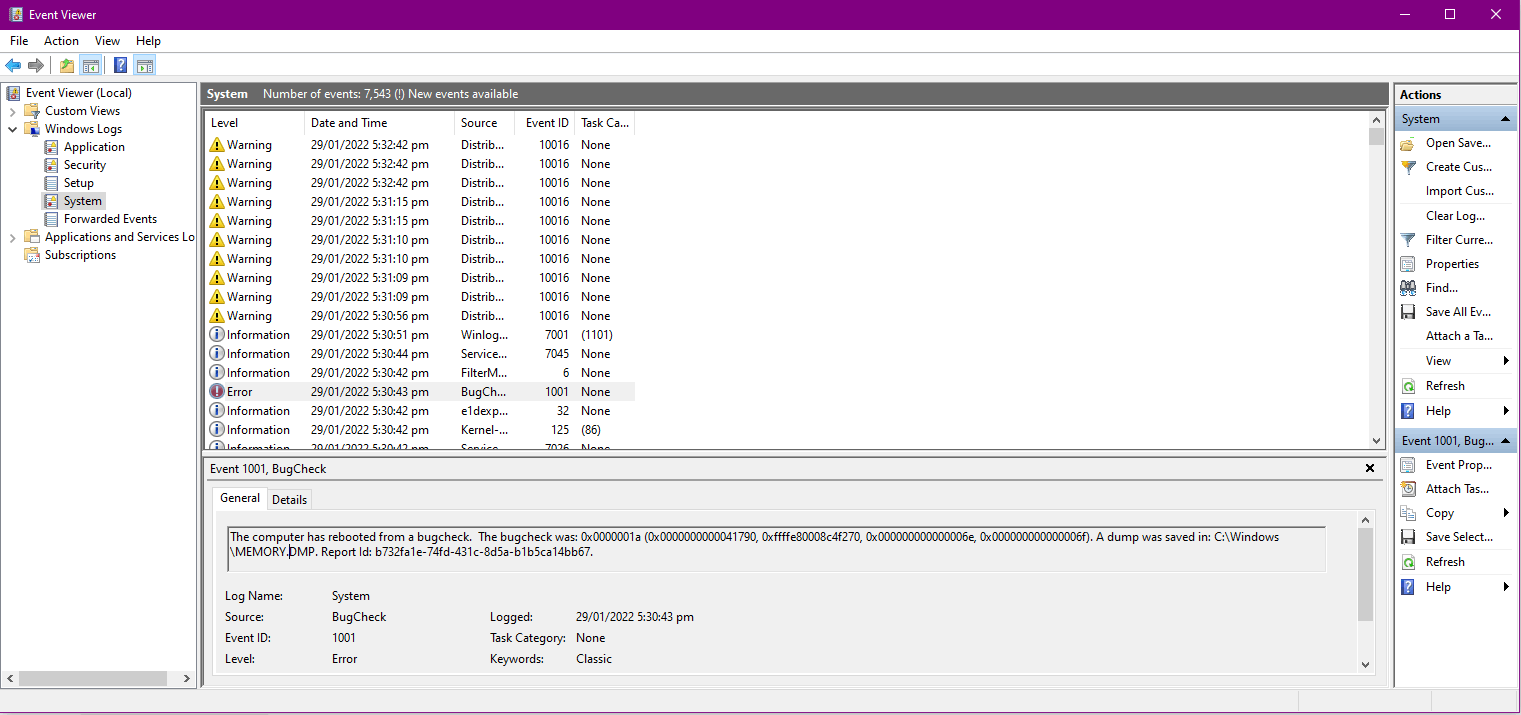Image resolution: width=1521 pixels, height=715 pixels.
Task: Toggle the Action pane toolbar icon
Action: 145,66
